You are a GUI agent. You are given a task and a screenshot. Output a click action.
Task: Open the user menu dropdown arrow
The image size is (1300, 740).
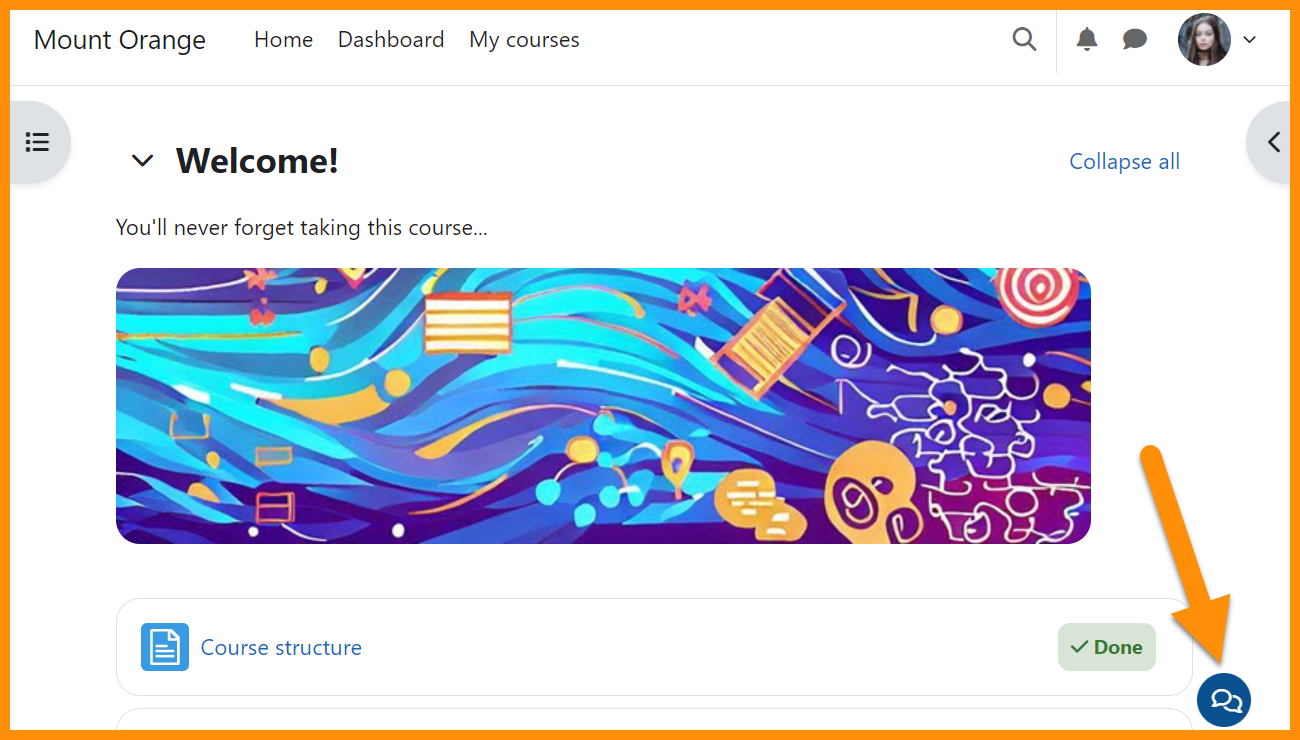[1249, 40]
